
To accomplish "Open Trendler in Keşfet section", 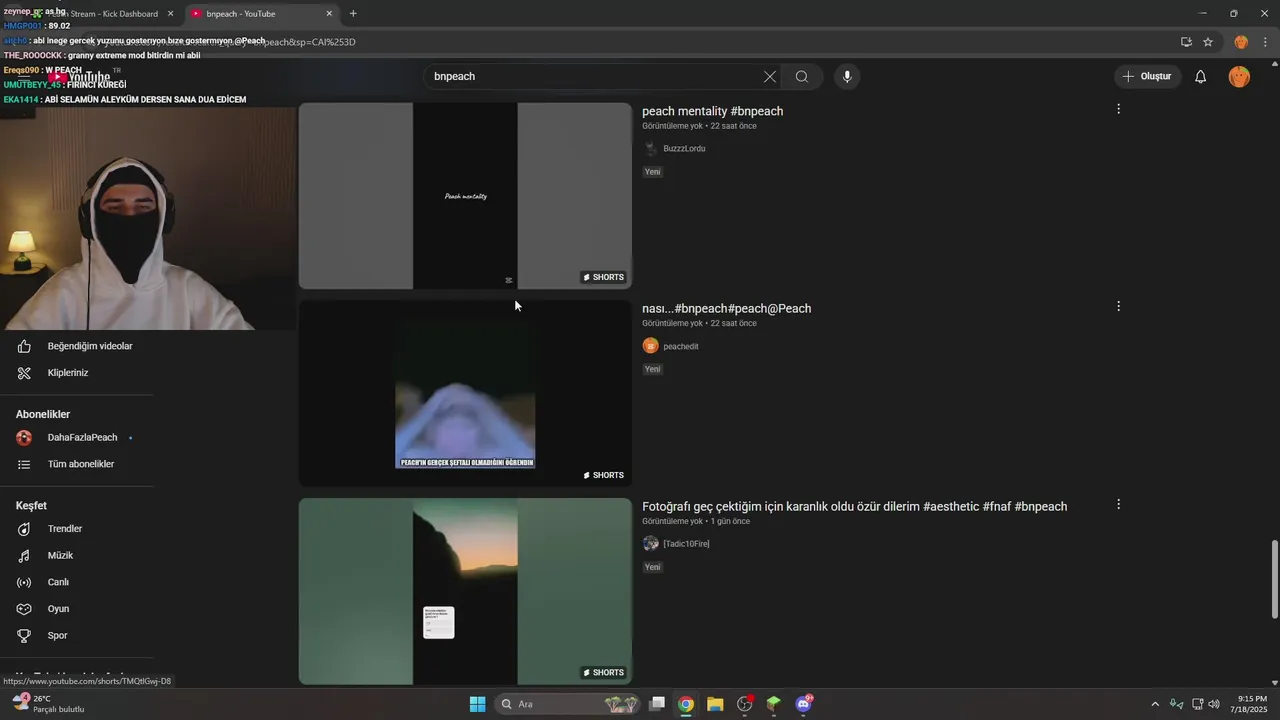I will pos(76,529).
